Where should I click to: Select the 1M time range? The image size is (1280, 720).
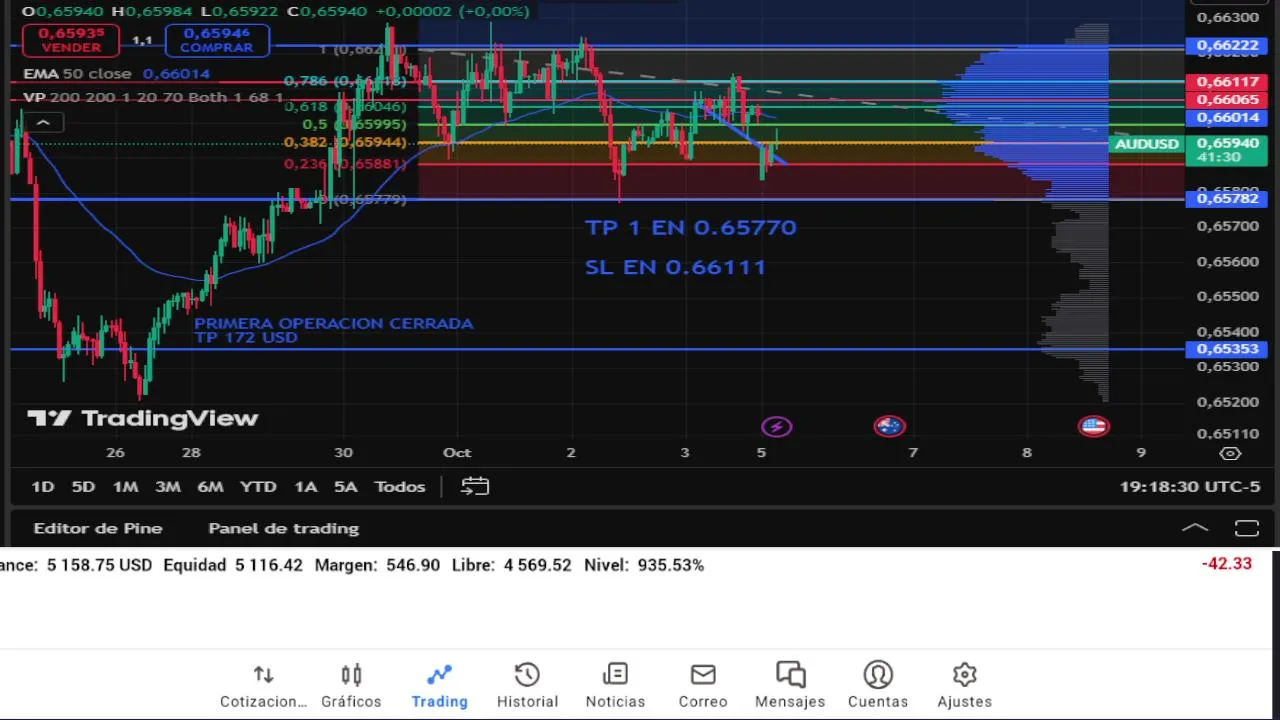125,487
